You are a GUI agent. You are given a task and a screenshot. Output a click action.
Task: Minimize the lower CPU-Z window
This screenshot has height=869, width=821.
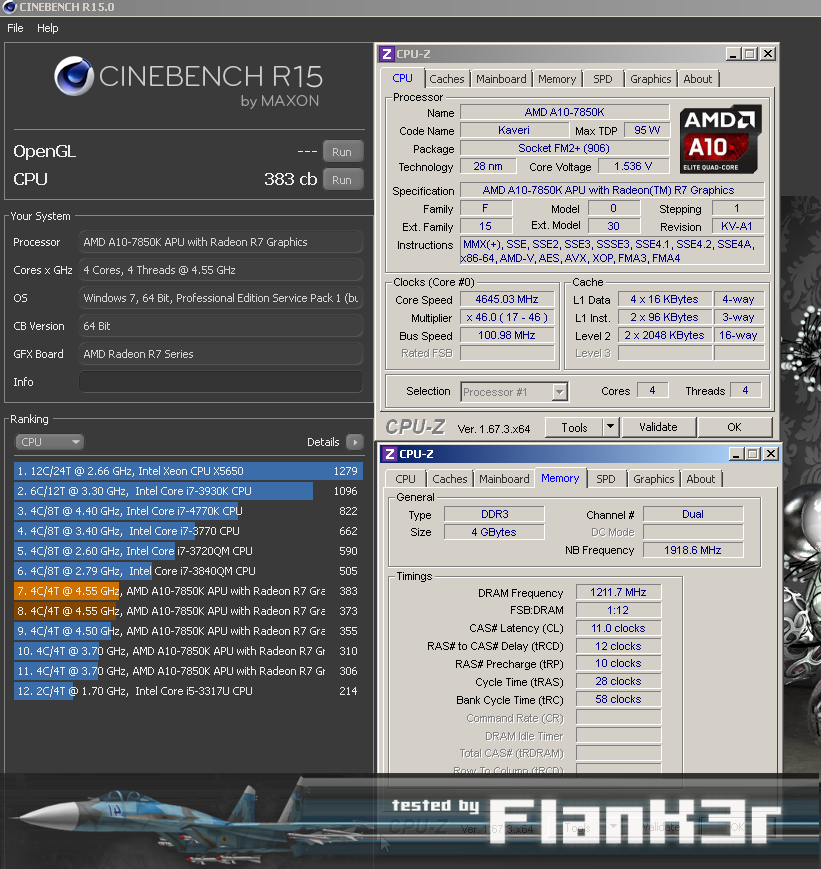(736, 454)
